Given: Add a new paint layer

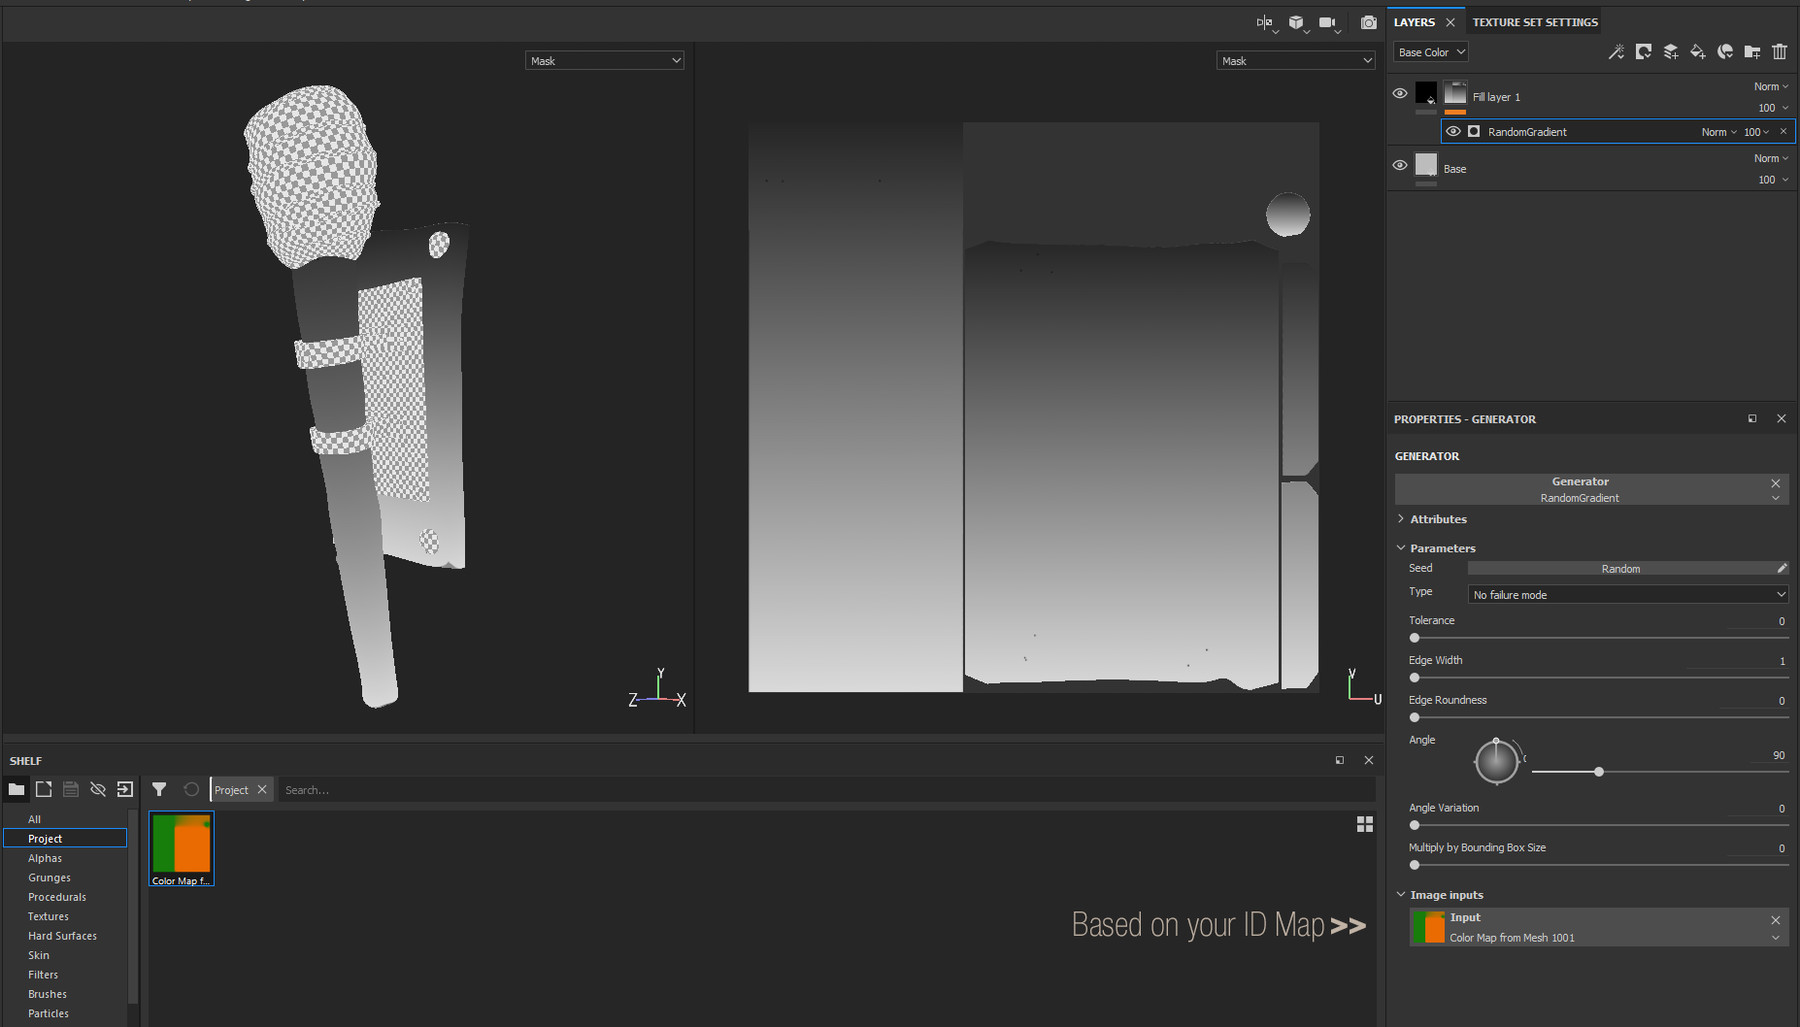Looking at the screenshot, I should pos(1670,52).
